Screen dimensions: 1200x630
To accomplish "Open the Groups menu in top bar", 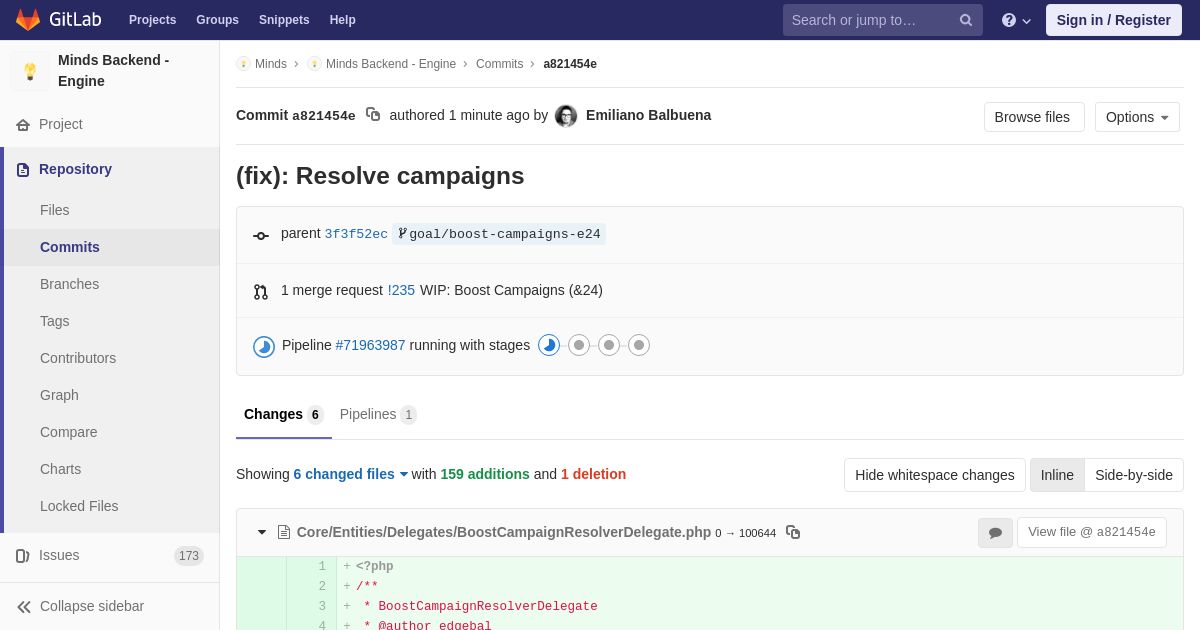I will [x=217, y=20].
